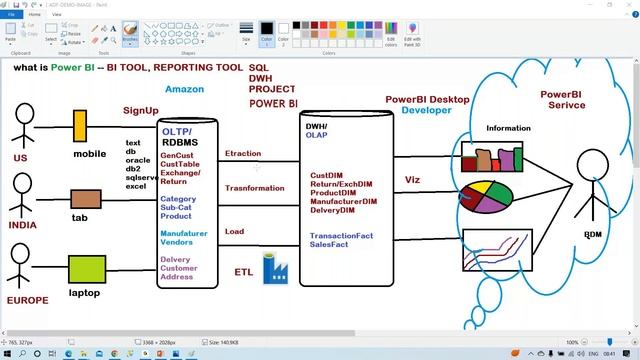The height and width of the screenshot is (360, 640).
Task: Choose the Line shape
Action: tap(147, 26)
